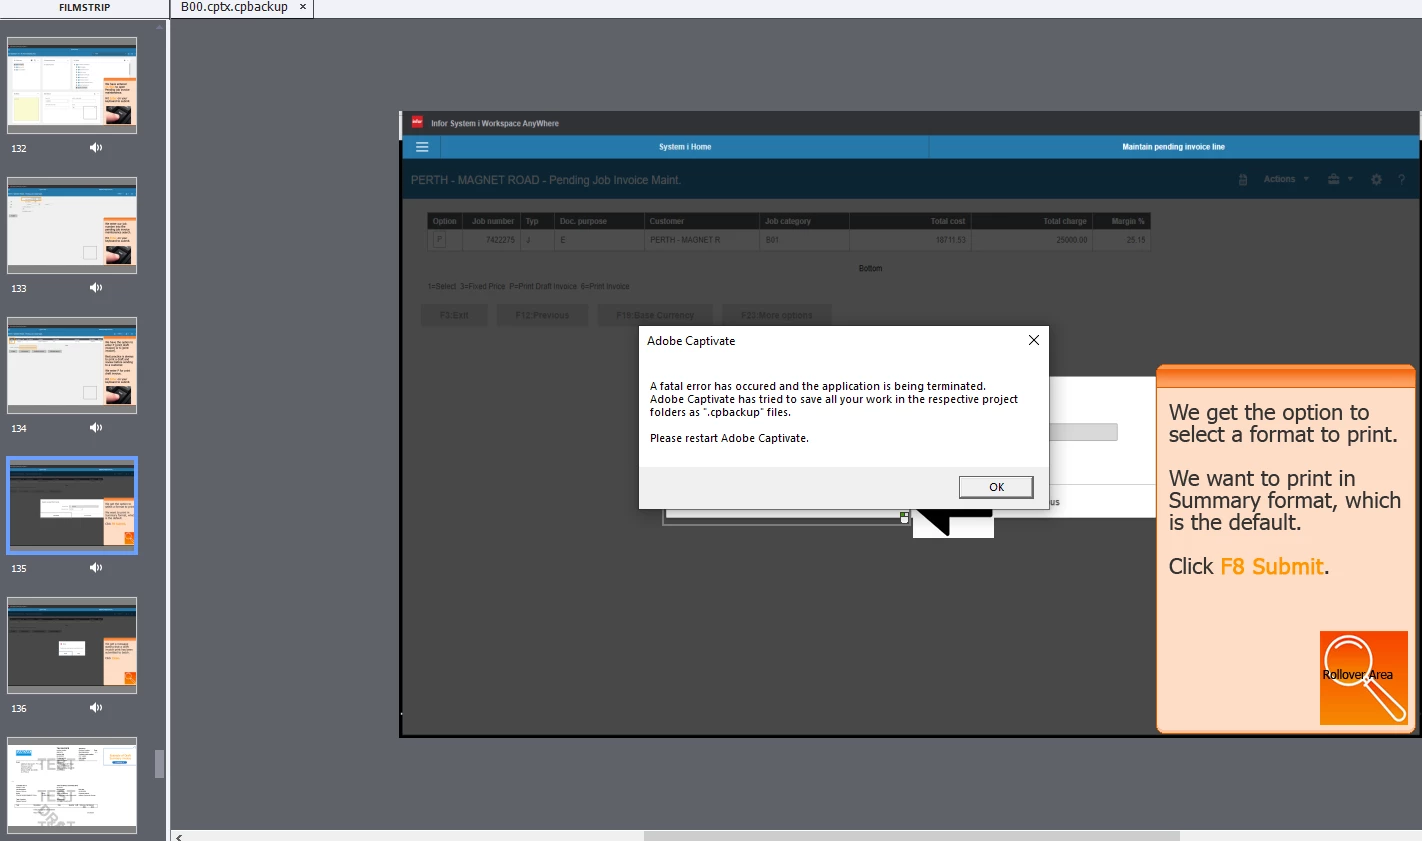The height and width of the screenshot is (841, 1422).
Task: Click job number 7422275 cell
Action: 491,240
